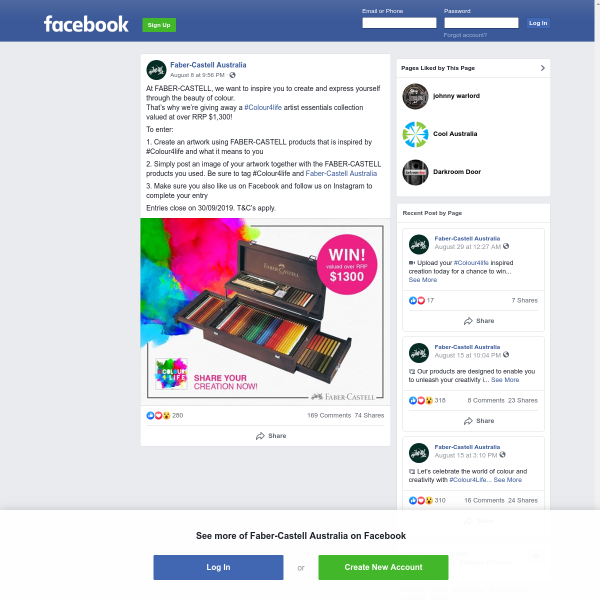Open the WIN $1300 pencil set image

click(265, 311)
